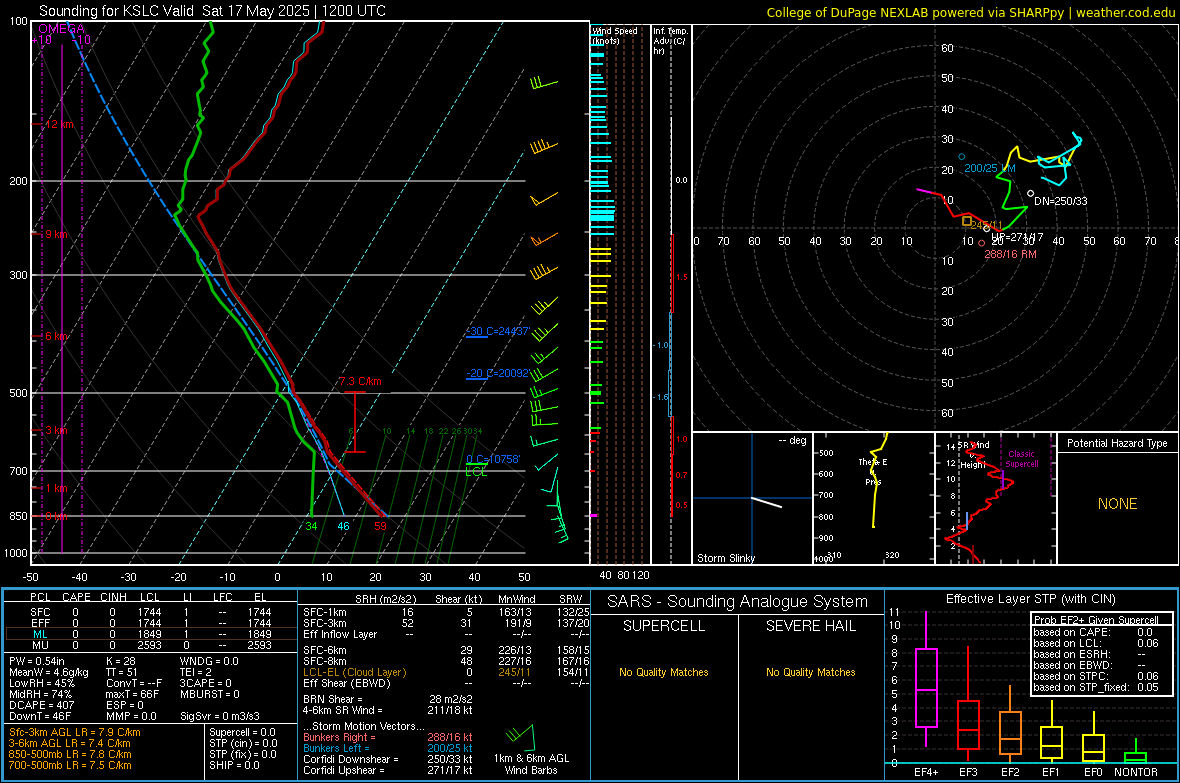Select the MU parcel row
1180x783 pixels.
[x=151, y=645]
